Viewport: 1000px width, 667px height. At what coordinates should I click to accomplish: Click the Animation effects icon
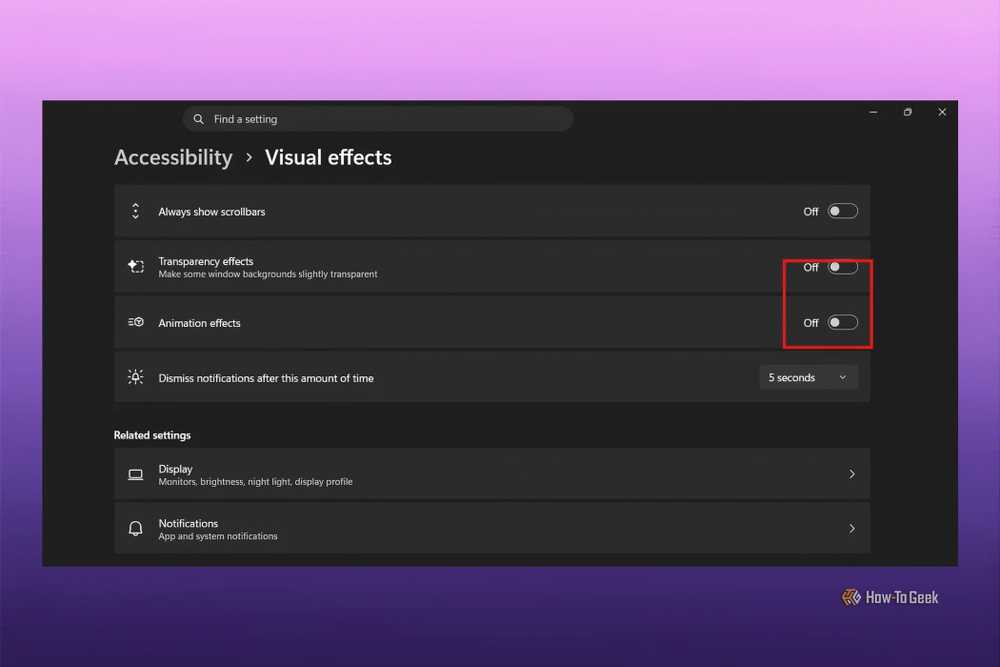coord(135,322)
